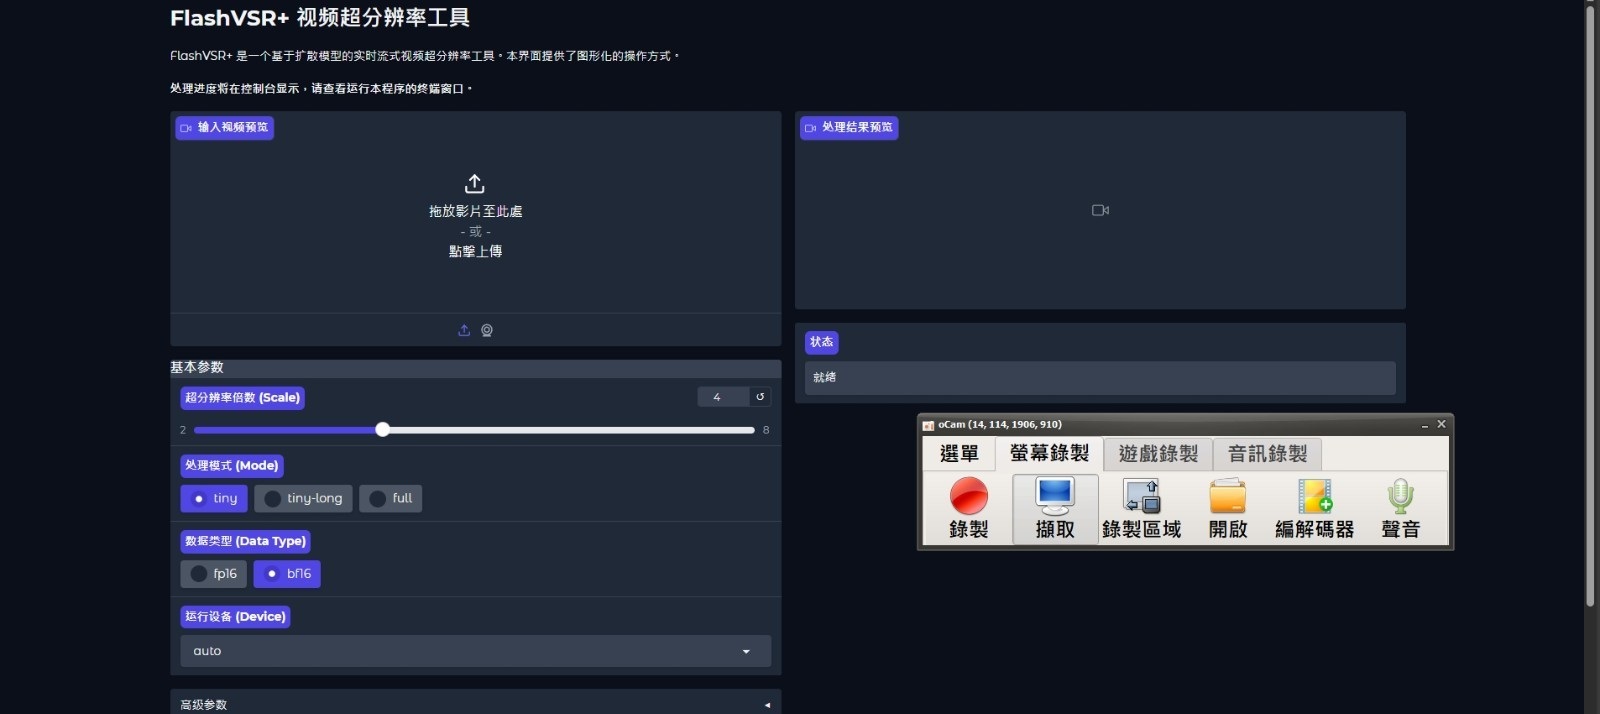This screenshot has width=1600, height=714.
Task: Open the 錄製區域 record area tool
Action: pos(1141,497)
